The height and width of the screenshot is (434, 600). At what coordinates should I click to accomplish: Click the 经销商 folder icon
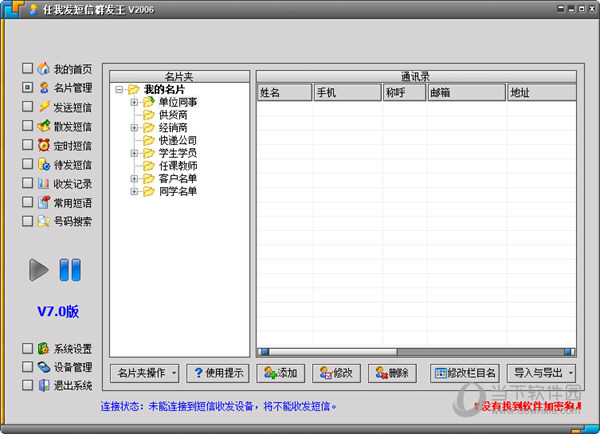(x=148, y=127)
